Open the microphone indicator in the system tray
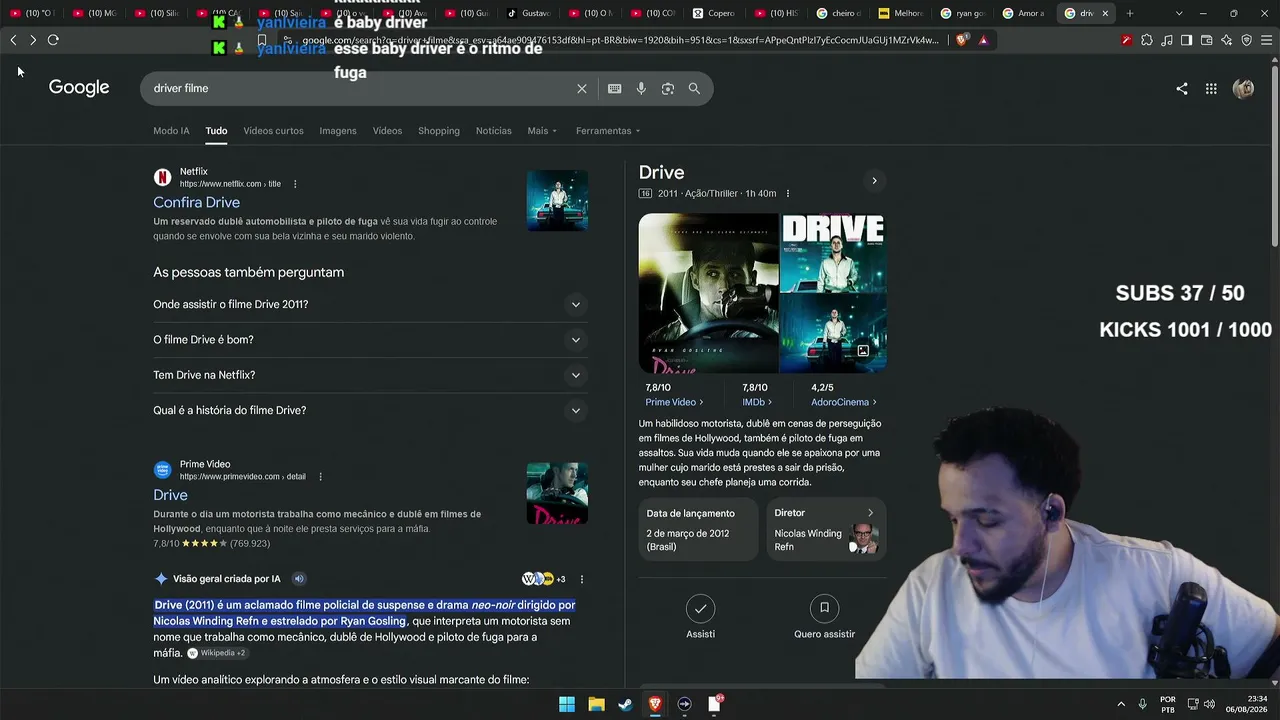 click(x=1143, y=704)
